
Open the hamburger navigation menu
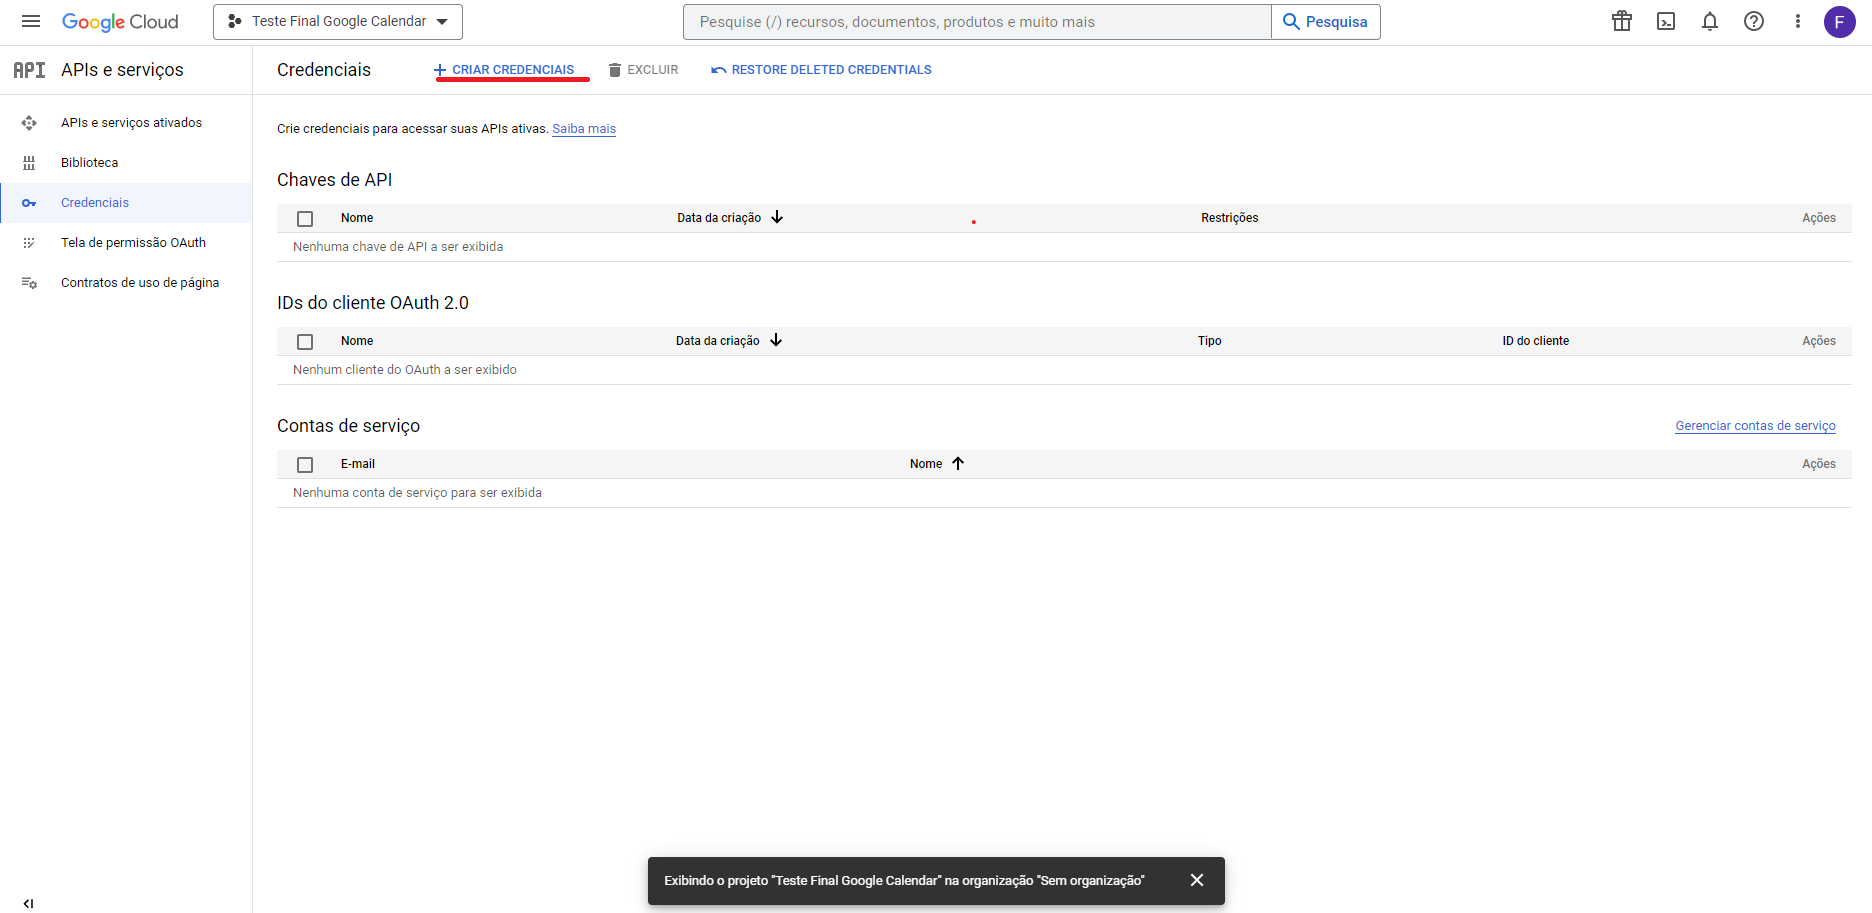pyautogui.click(x=31, y=21)
